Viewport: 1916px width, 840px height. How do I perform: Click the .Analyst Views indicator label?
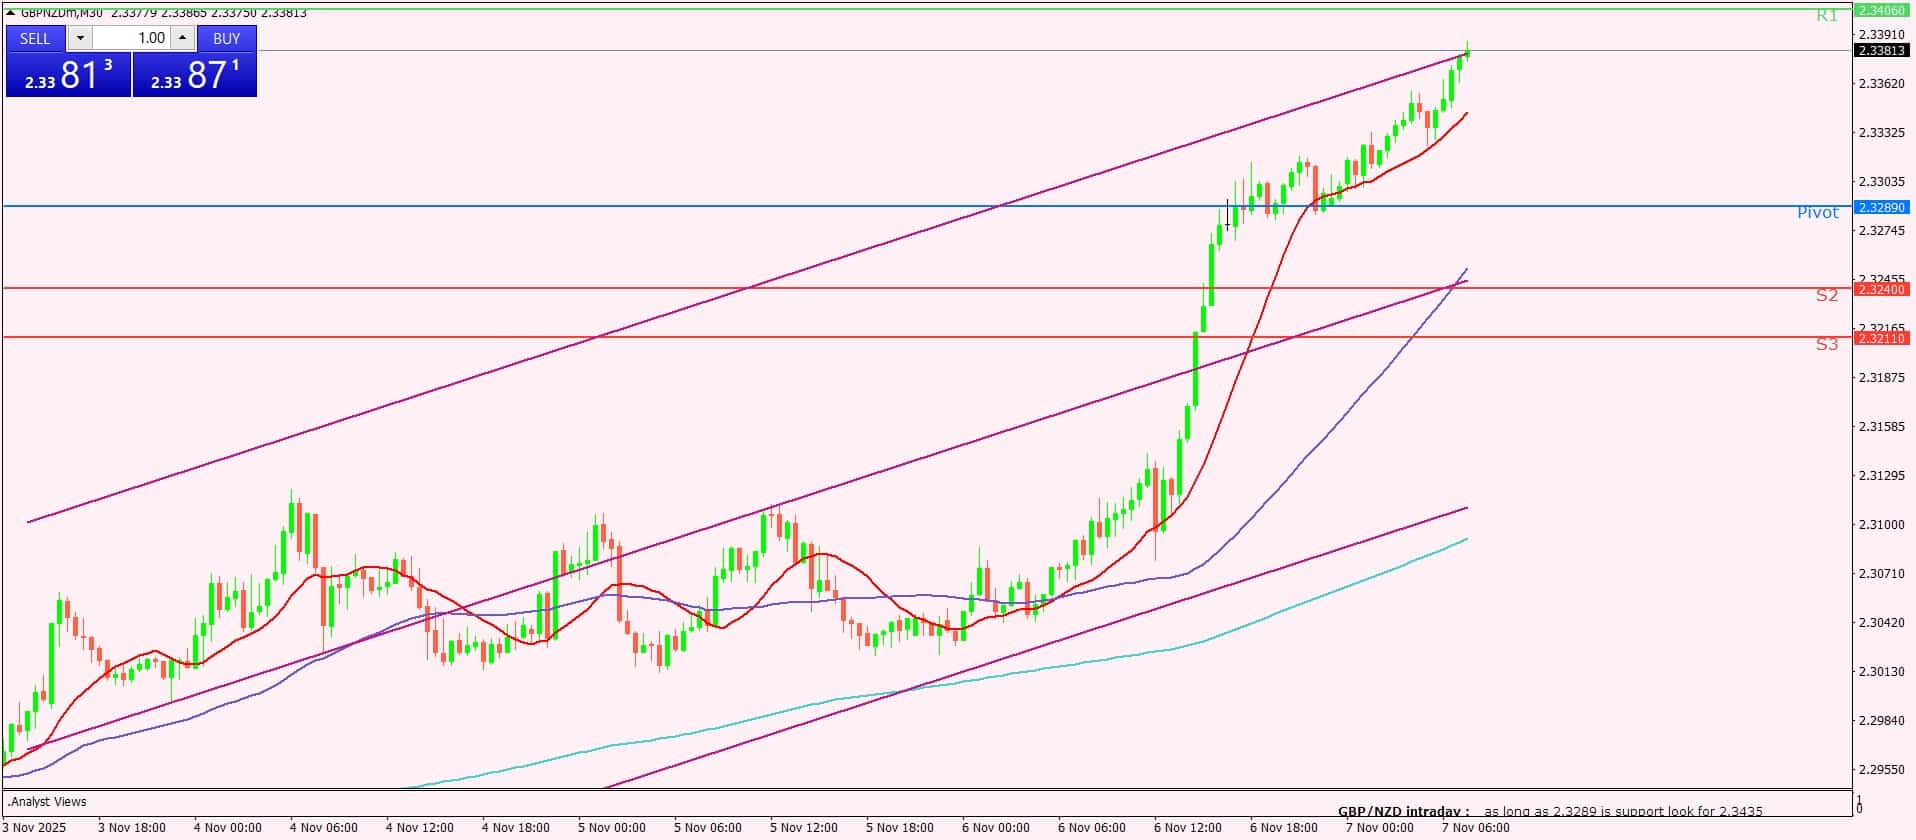47,802
